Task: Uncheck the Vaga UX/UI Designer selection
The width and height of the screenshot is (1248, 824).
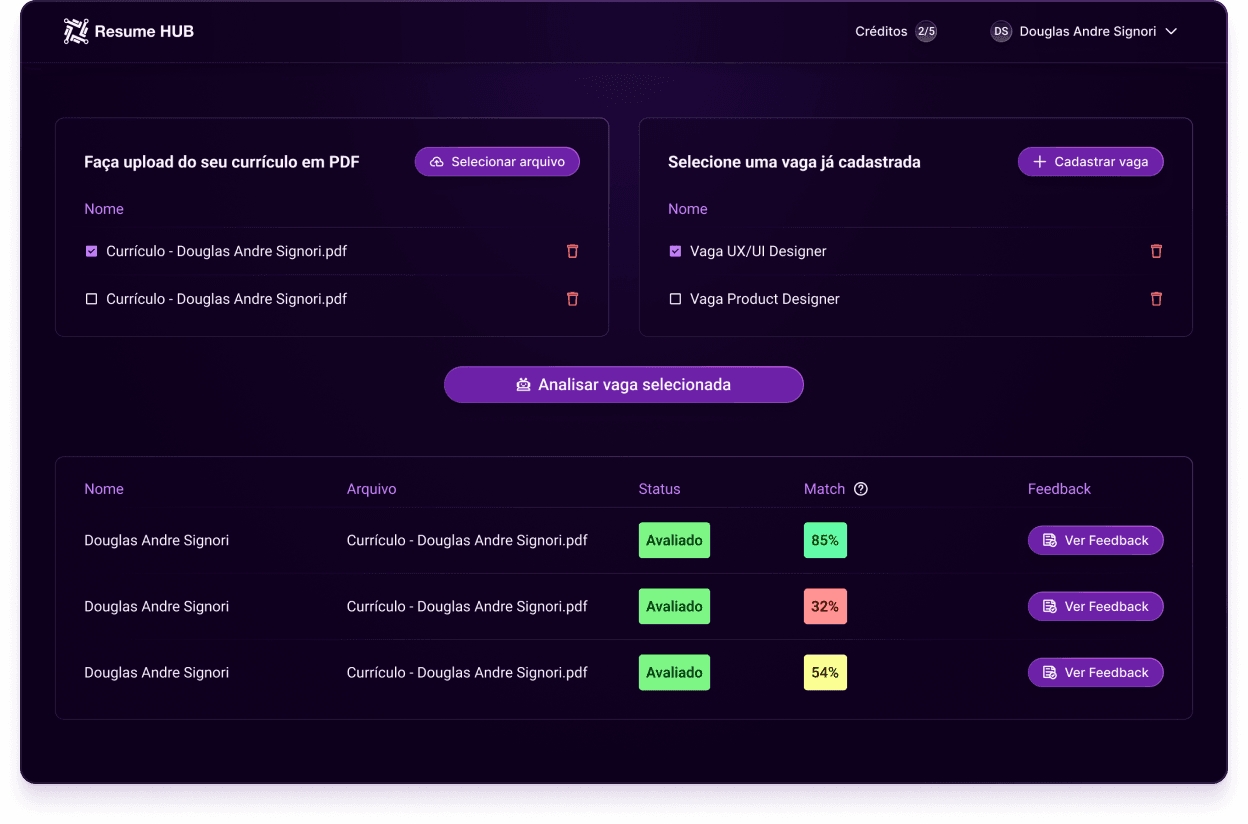Action: click(x=675, y=251)
